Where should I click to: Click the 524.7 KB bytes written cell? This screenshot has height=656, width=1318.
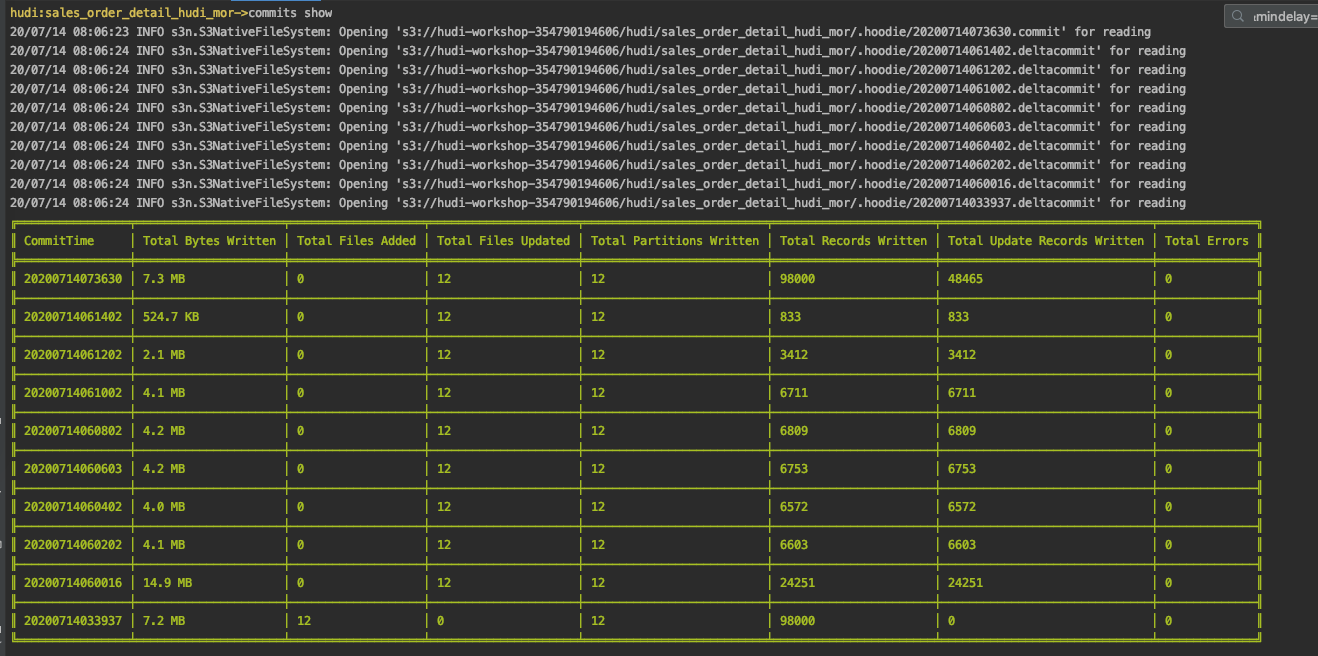click(x=171, y=317)
